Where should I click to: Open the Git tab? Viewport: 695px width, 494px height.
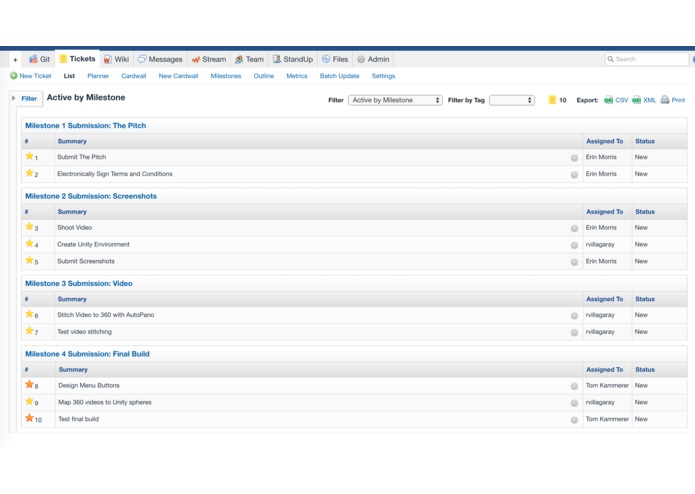pos(39,59)
